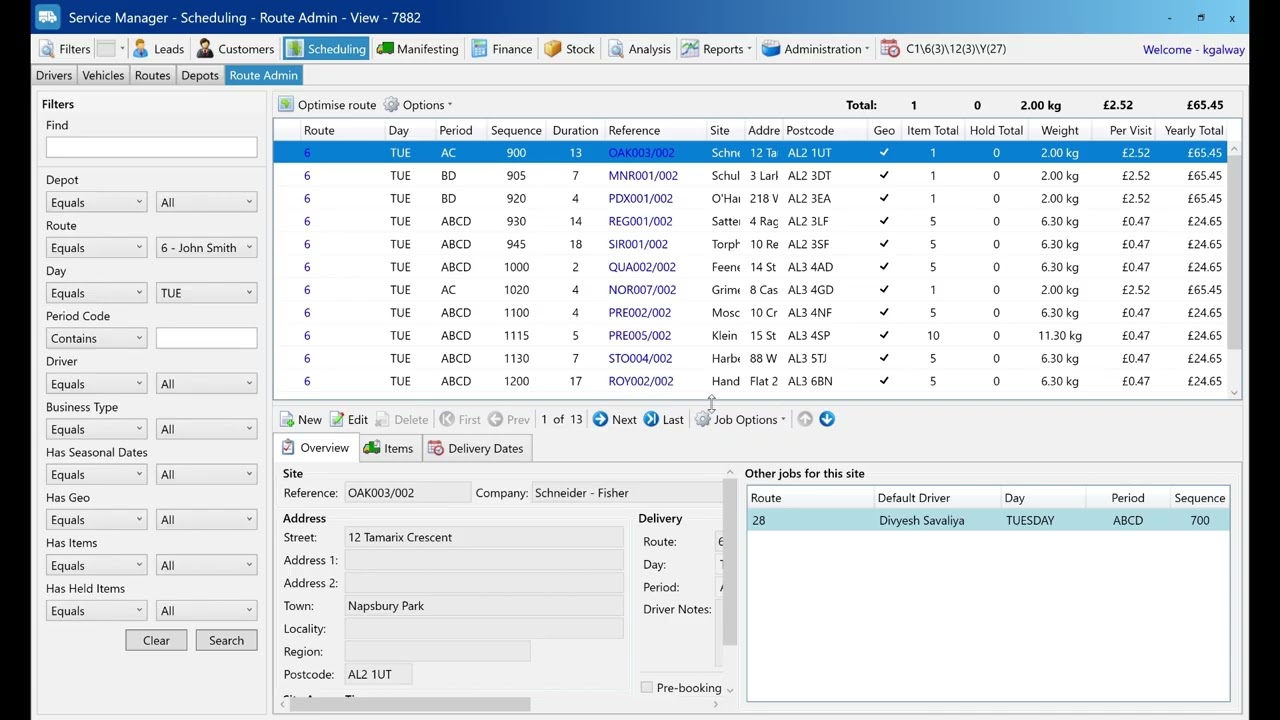Open the Customers module
This screenshot has height=720, width=1280.
click(x=235, y=49)
